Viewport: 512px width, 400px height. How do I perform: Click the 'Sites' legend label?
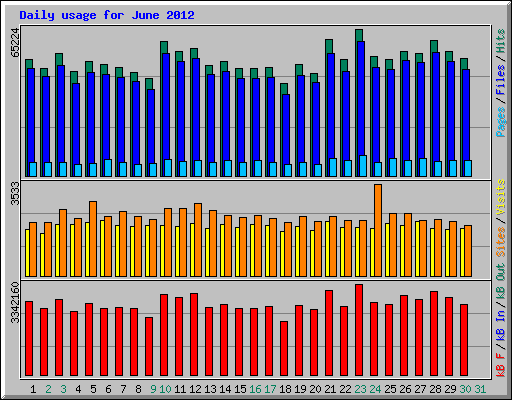point(500,242)
